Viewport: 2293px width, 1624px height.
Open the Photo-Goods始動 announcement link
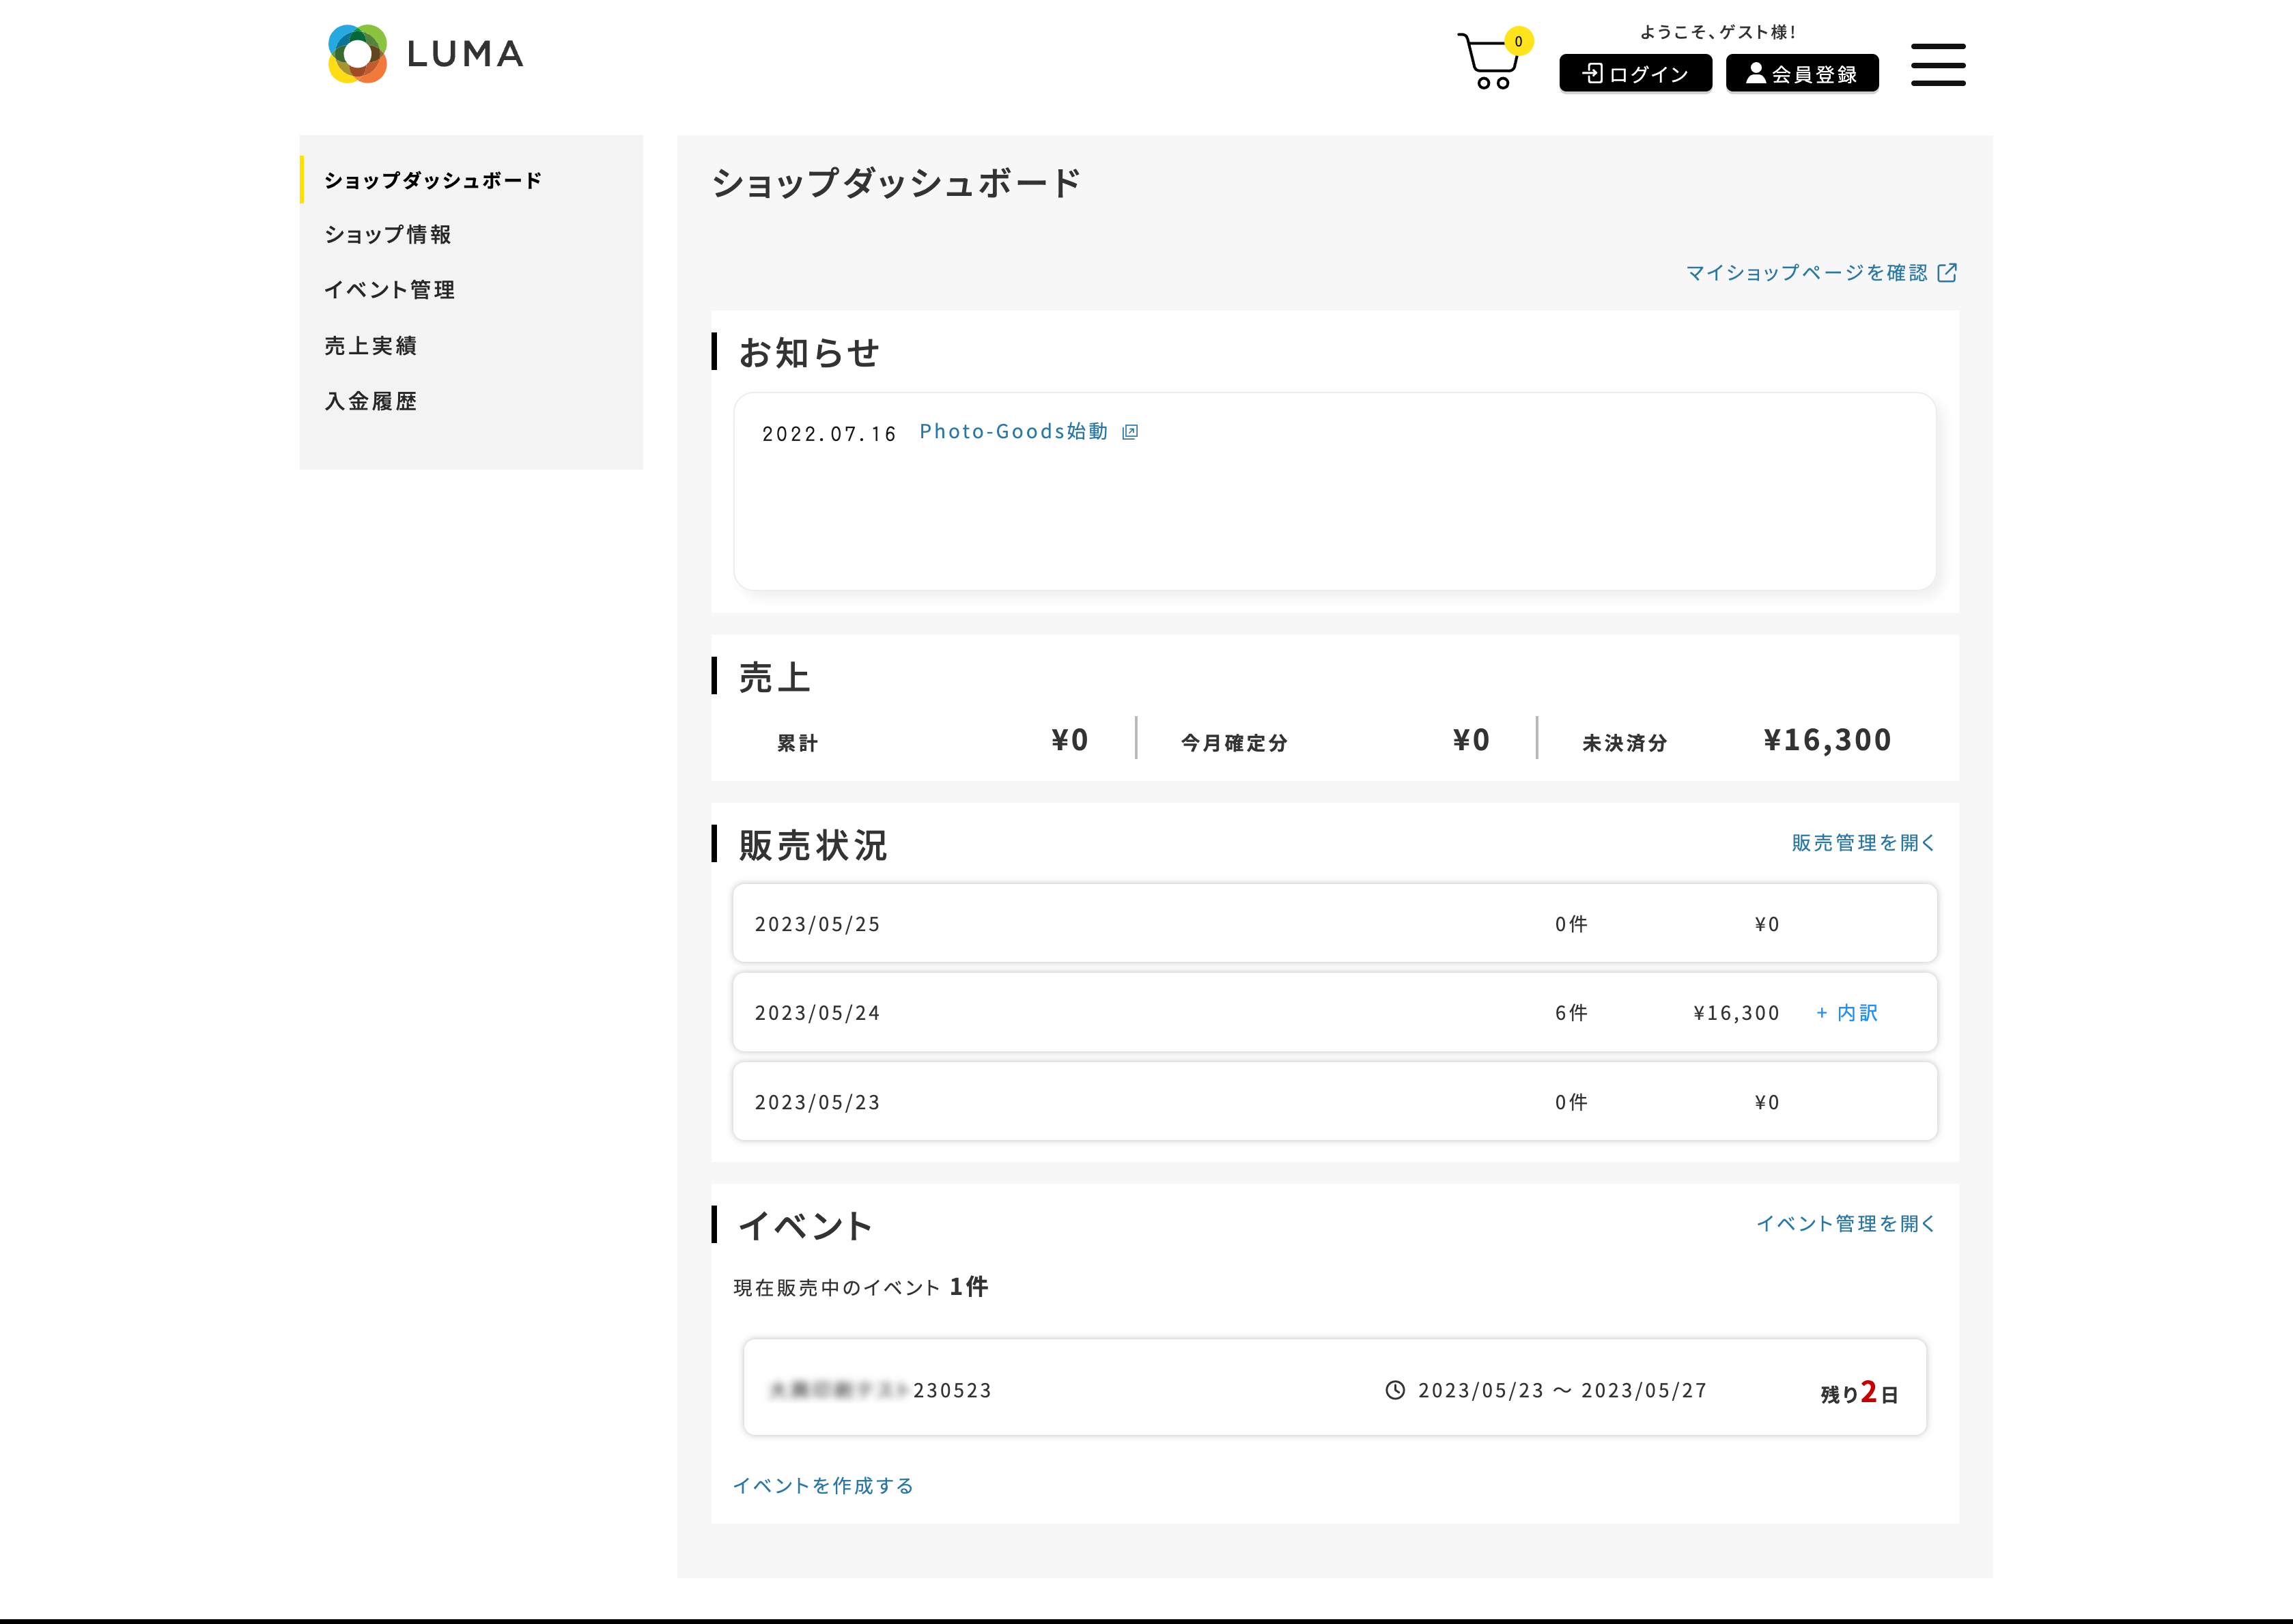coord(1013,431)
